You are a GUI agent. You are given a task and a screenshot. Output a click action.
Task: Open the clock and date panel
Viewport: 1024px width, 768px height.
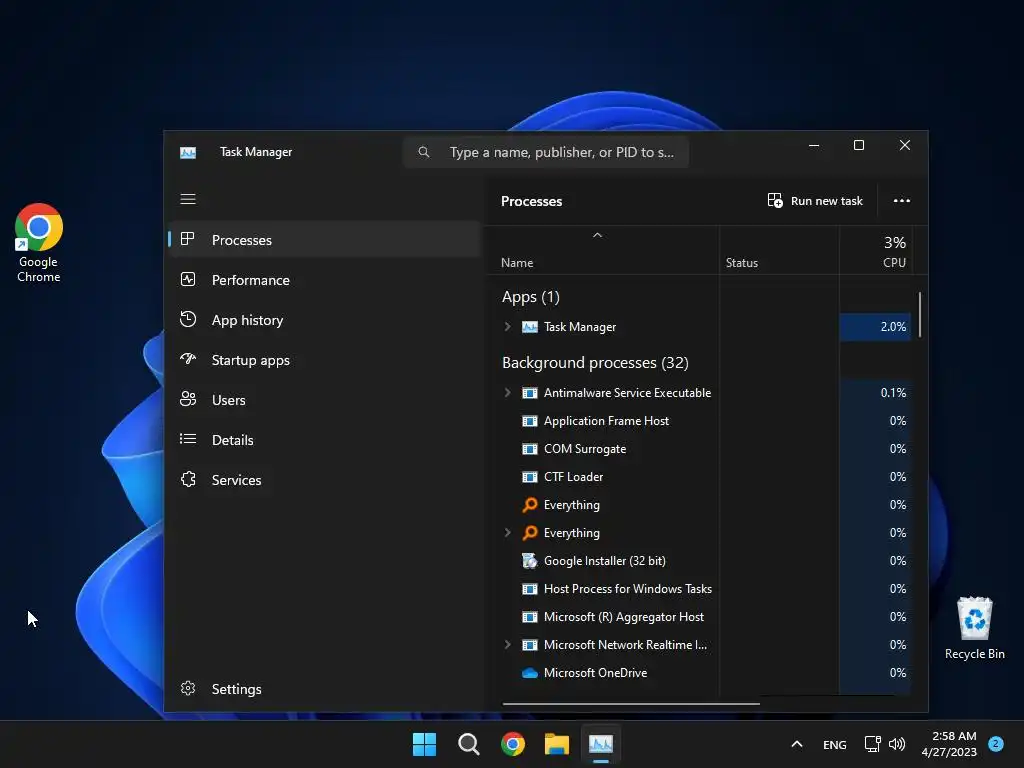[949, 744]
